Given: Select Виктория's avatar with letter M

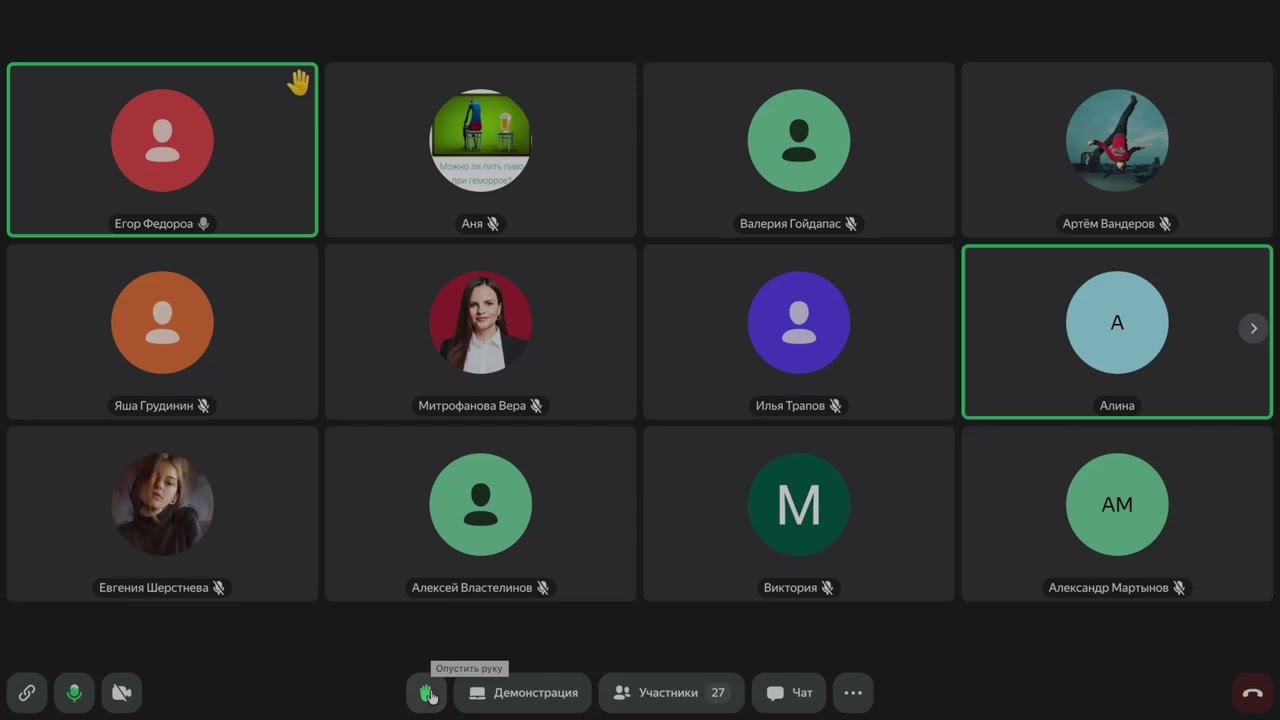Looking at the screenshot, I should 799,504.
